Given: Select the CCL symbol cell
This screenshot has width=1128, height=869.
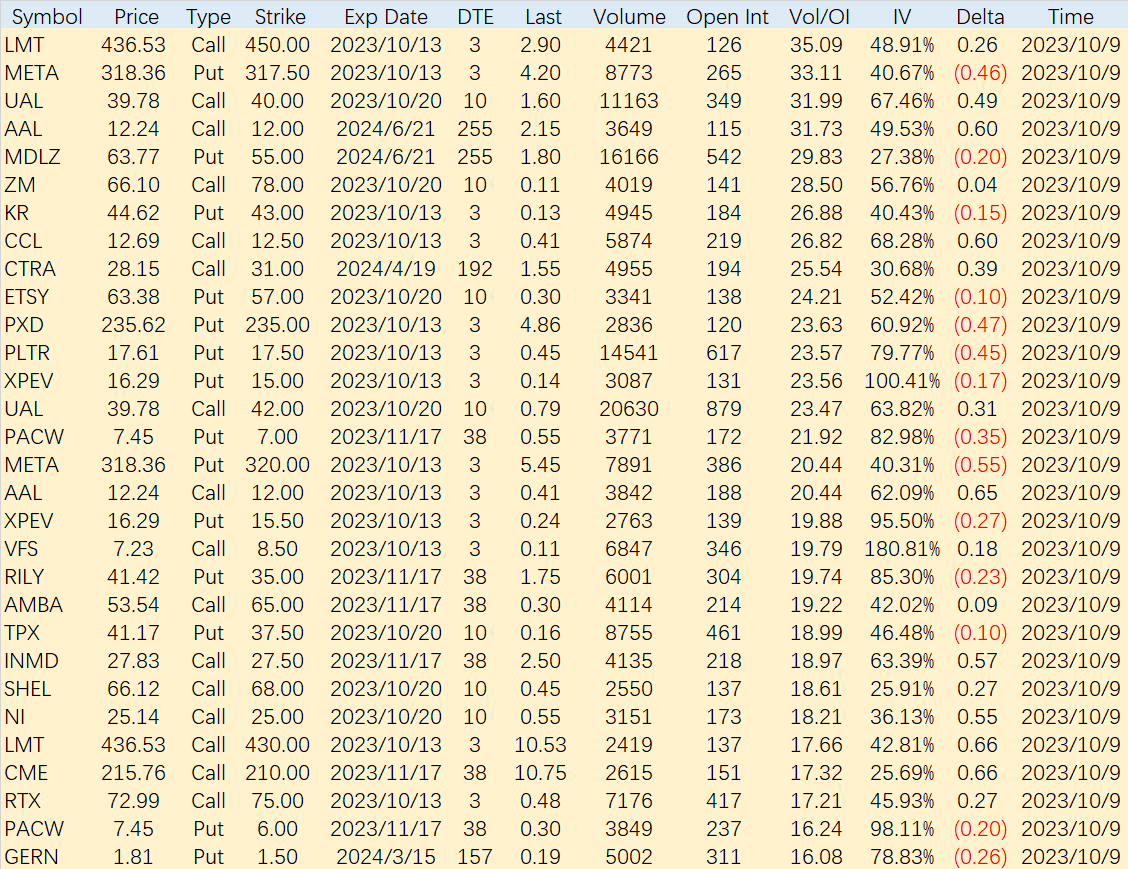Looking at the screenshot, I should tap(23, 241).
